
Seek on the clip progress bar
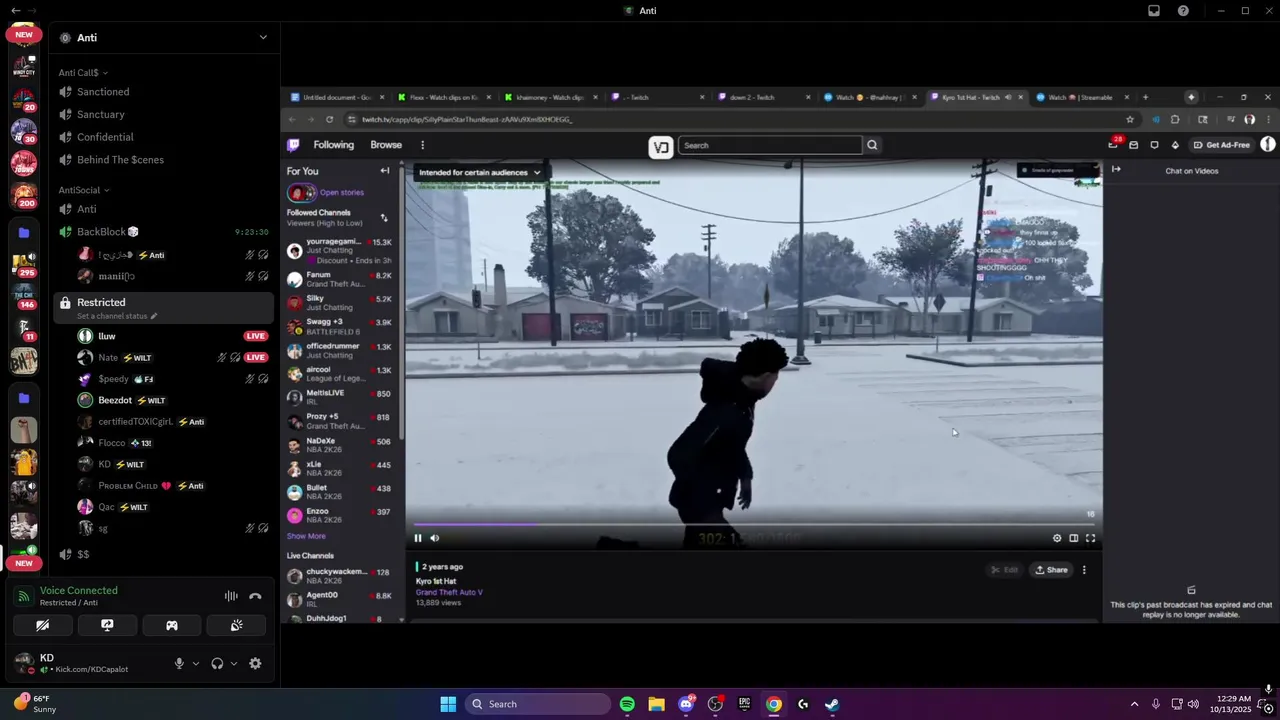[754, 523]
